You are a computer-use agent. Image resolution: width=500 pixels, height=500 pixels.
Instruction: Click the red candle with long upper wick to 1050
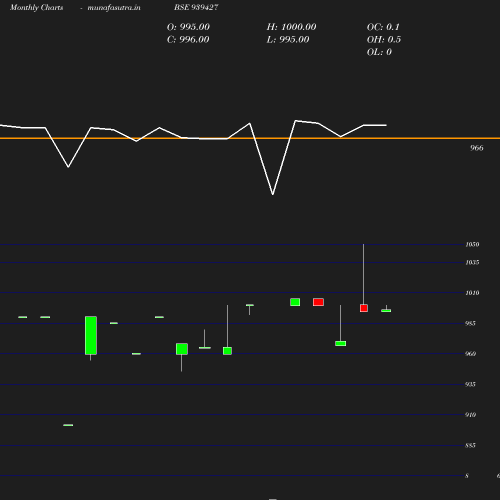[x=364, y=308]
